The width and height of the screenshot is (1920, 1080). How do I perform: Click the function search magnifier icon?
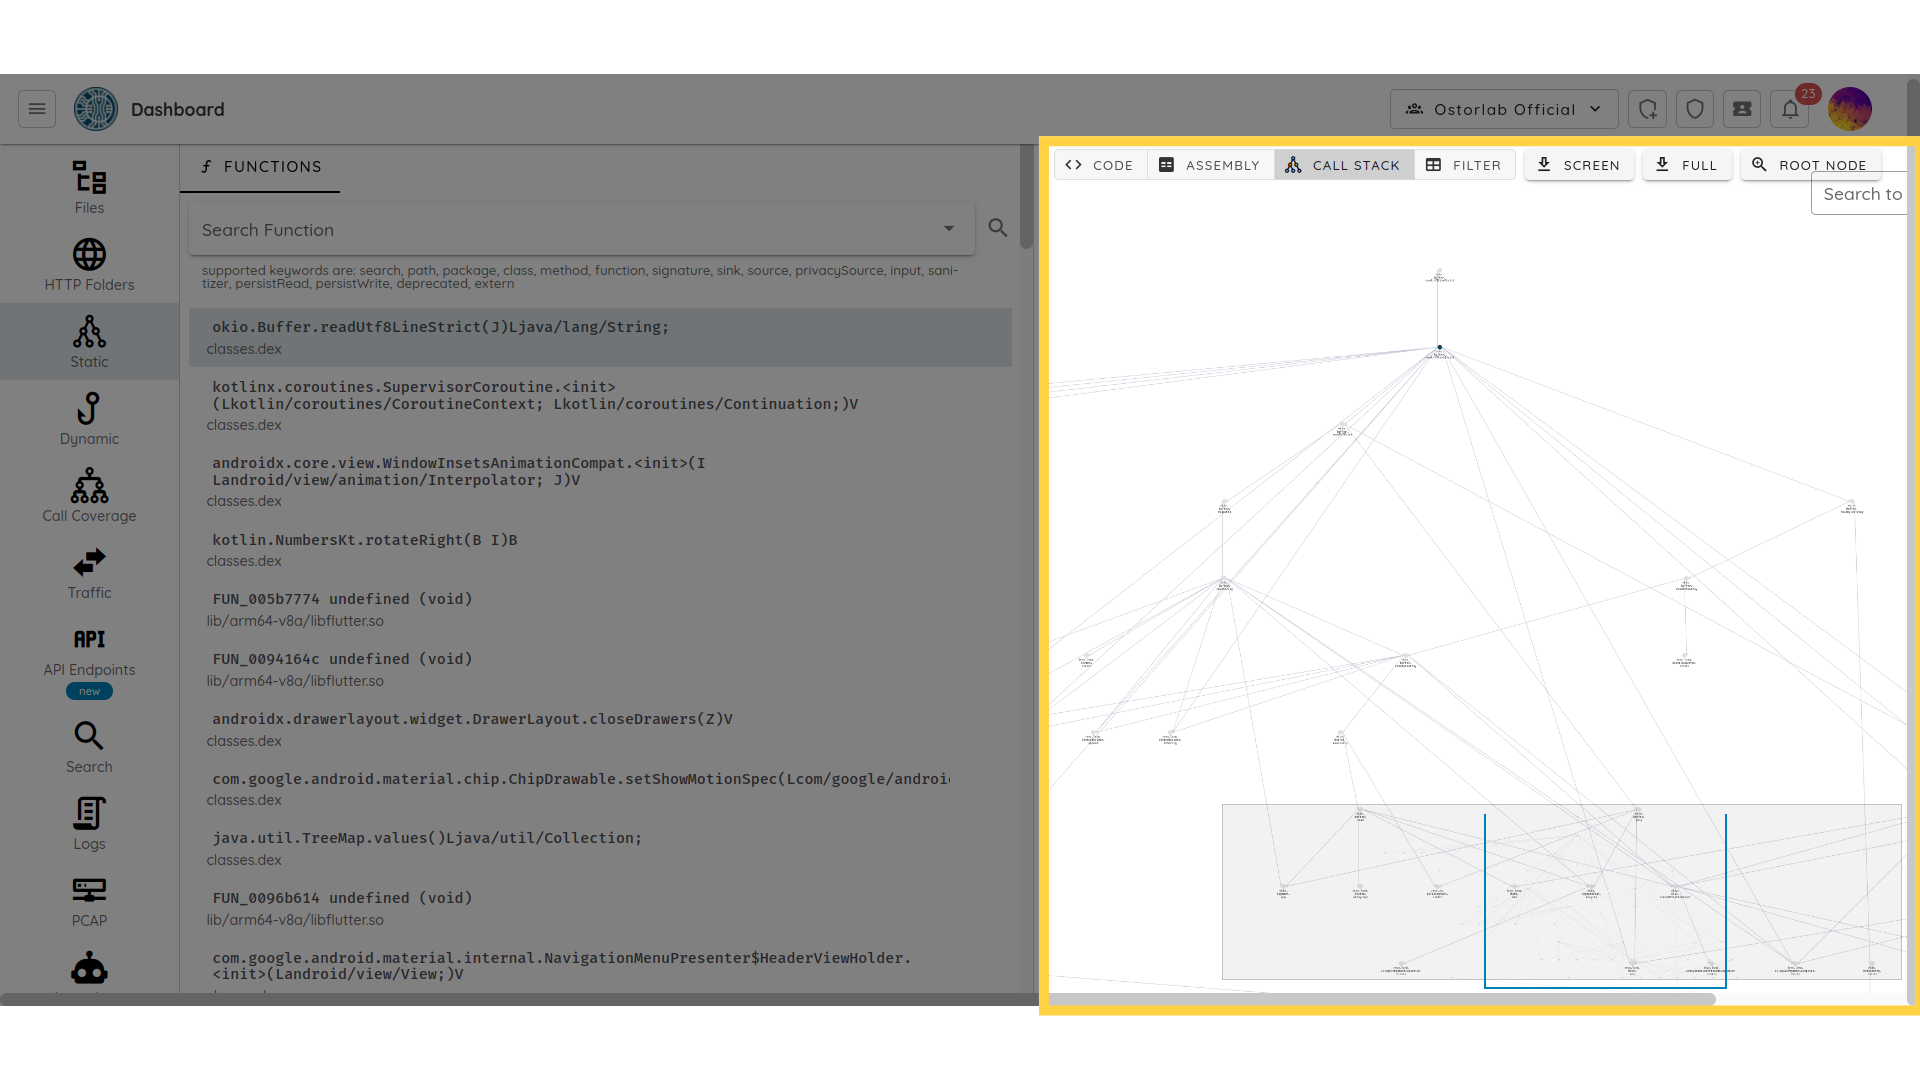pos(997,228)
